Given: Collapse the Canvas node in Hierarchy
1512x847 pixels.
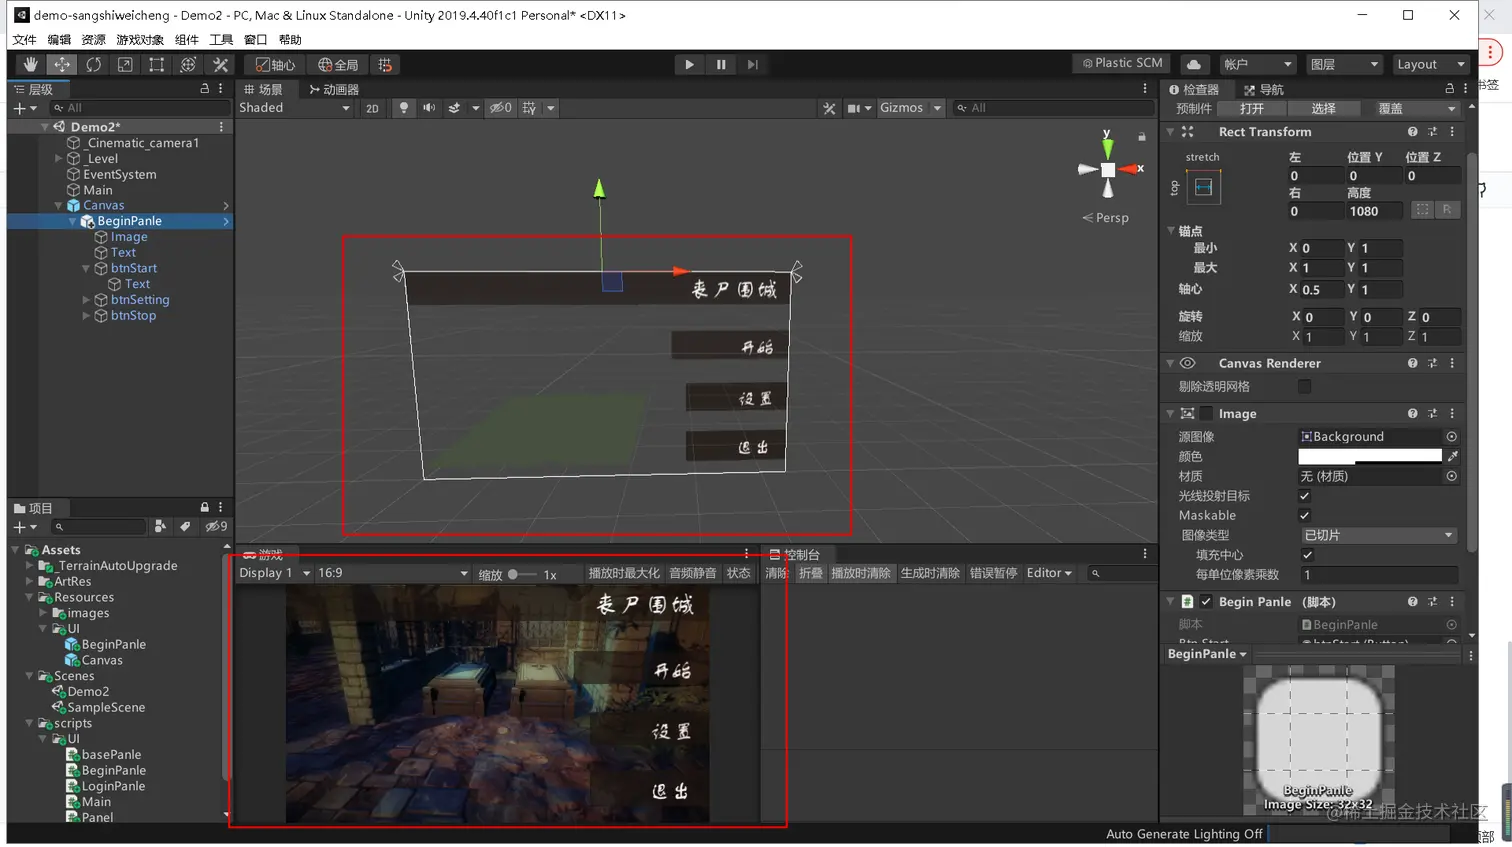Looking at the screenshot, I should pos(59,206).
